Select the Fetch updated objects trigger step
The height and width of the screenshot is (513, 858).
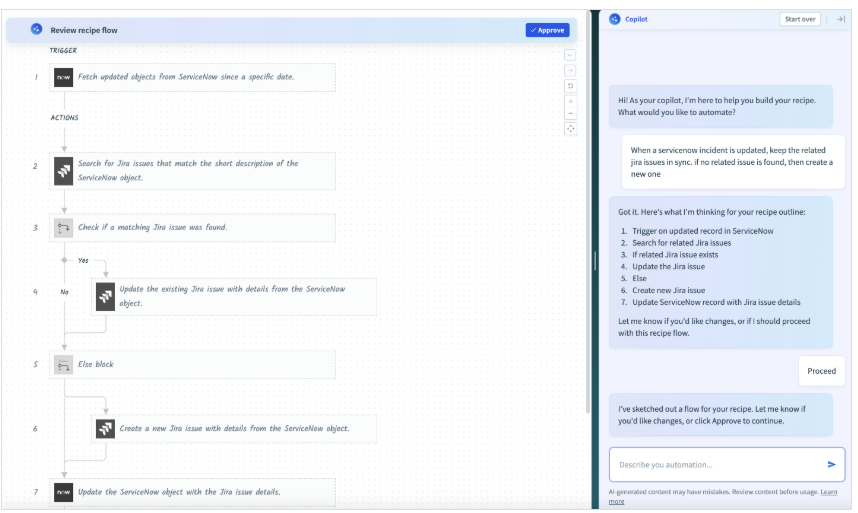[192, 77]
